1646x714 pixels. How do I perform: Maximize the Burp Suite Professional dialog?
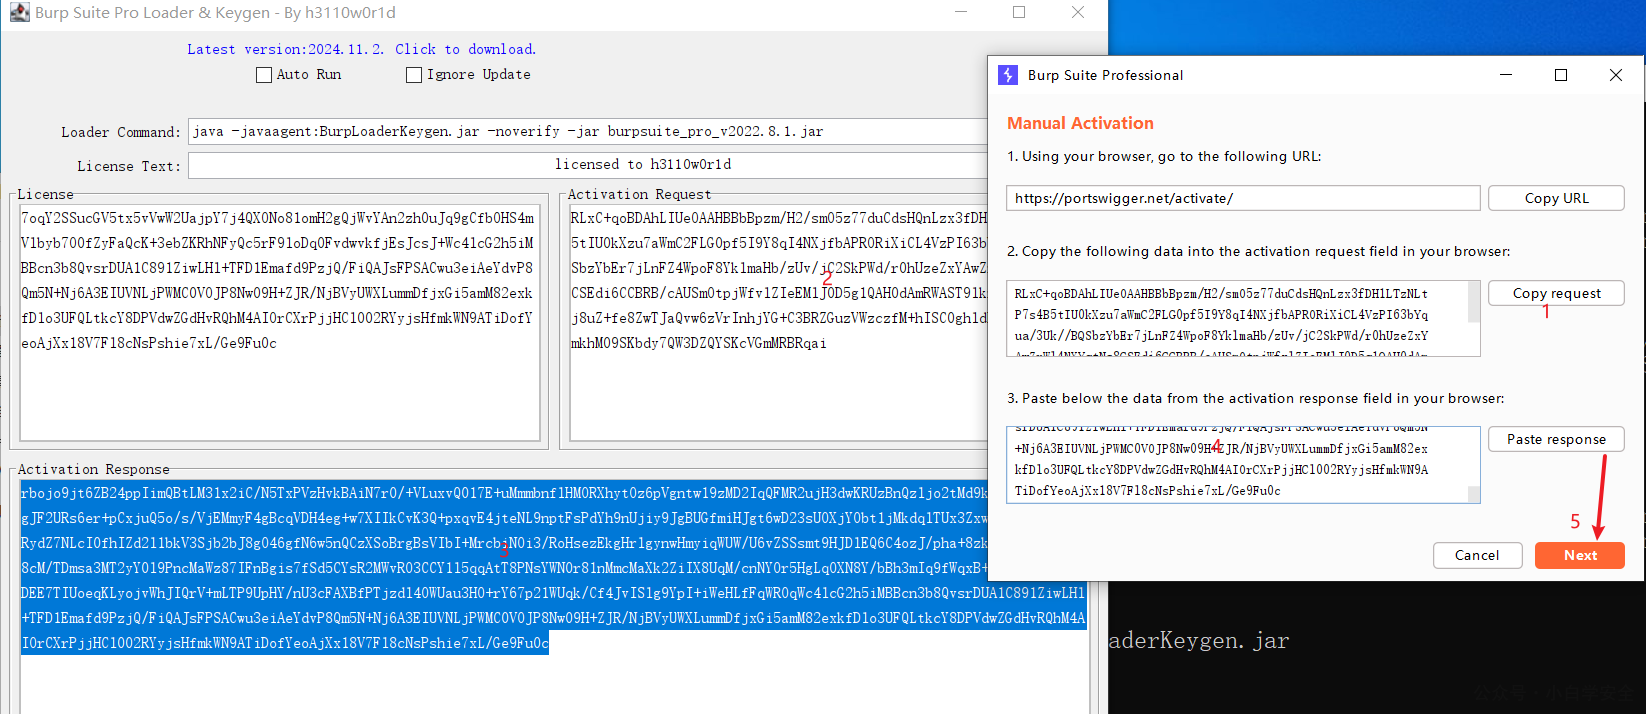[1560, 75]
